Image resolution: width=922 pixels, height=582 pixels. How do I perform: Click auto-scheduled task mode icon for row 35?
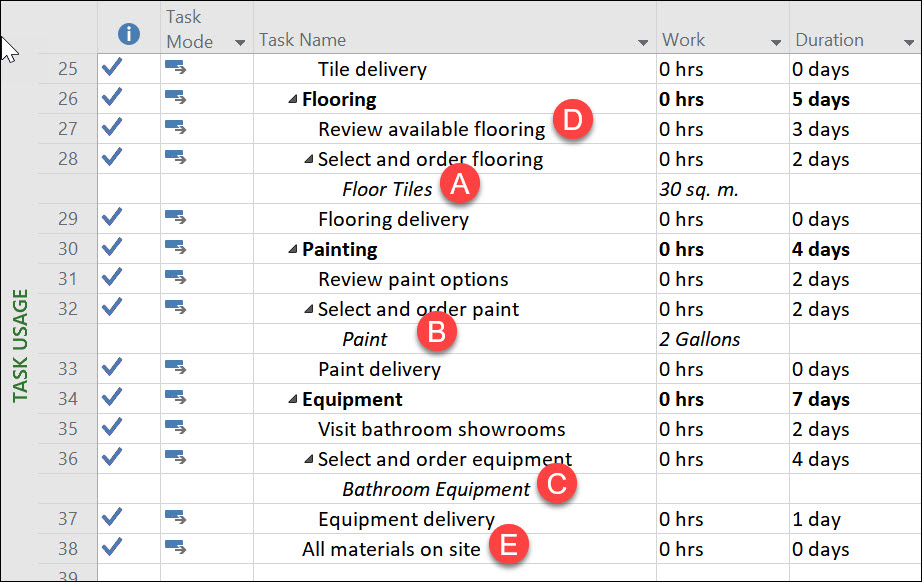175,427
